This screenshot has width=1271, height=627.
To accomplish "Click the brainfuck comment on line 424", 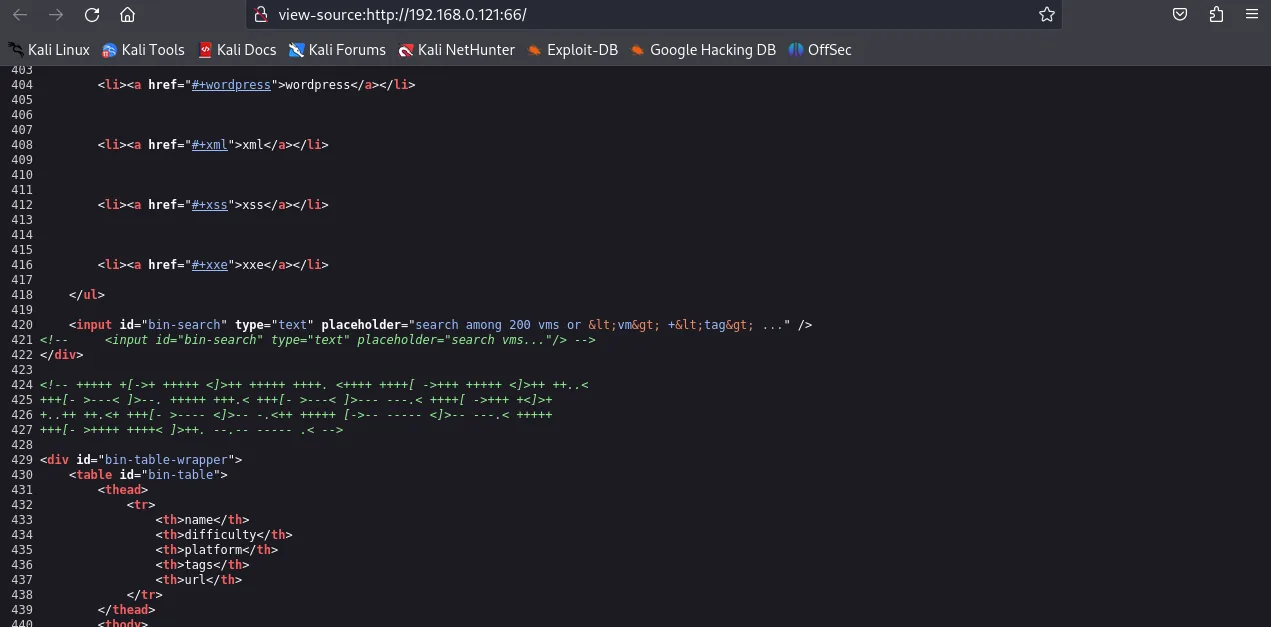I will (315, 385).
